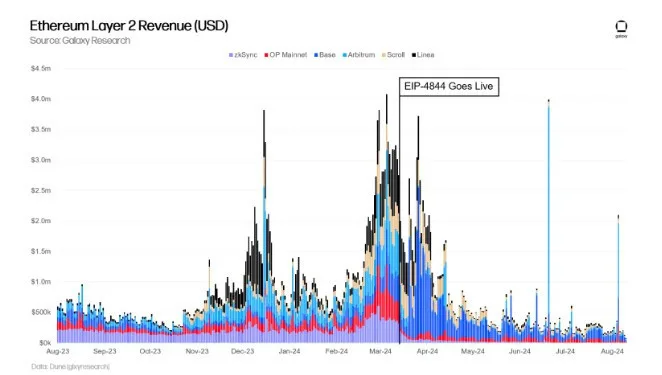
Task: Click the Jan-24 x-axis label
Action: [290, 351]
